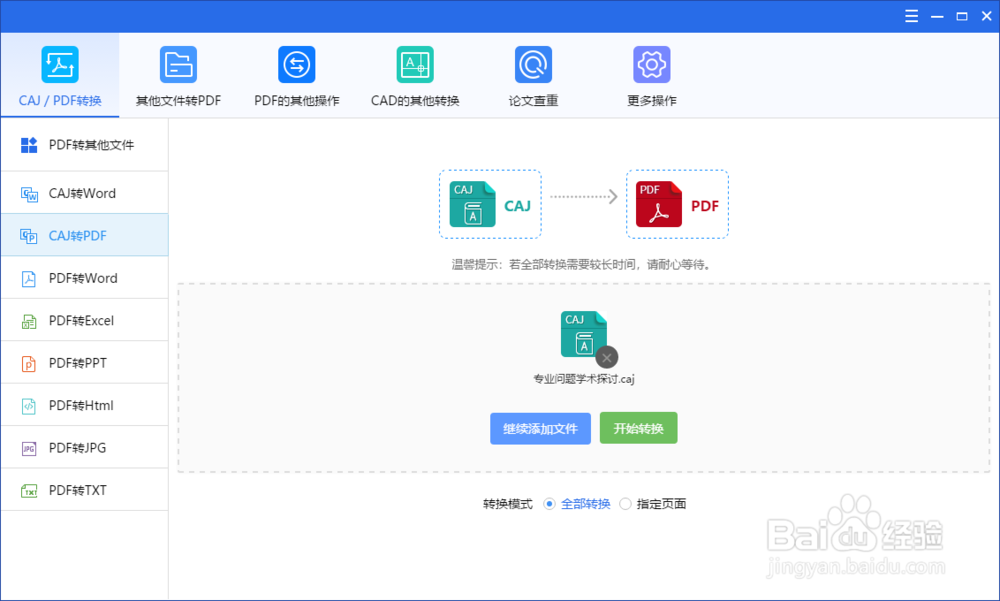This screenshot has width=1000, height=601.
Task: Click 继续添加文件 to add more files
Action: [540, 427]
